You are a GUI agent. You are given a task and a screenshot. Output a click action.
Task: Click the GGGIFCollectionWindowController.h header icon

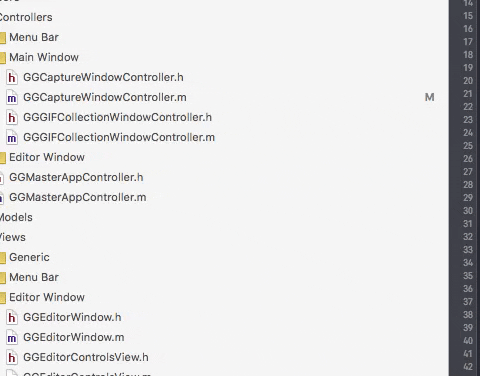tap(12, 117)
